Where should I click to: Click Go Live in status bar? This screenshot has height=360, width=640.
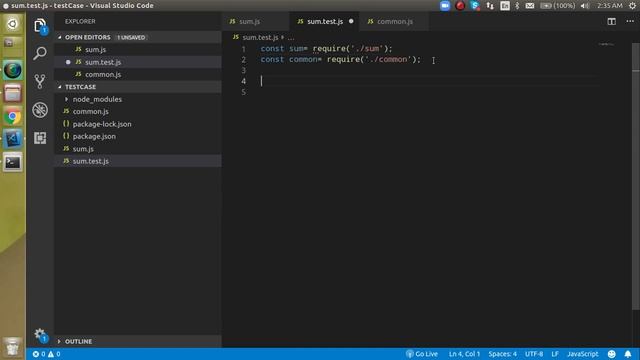coord(422,354)
